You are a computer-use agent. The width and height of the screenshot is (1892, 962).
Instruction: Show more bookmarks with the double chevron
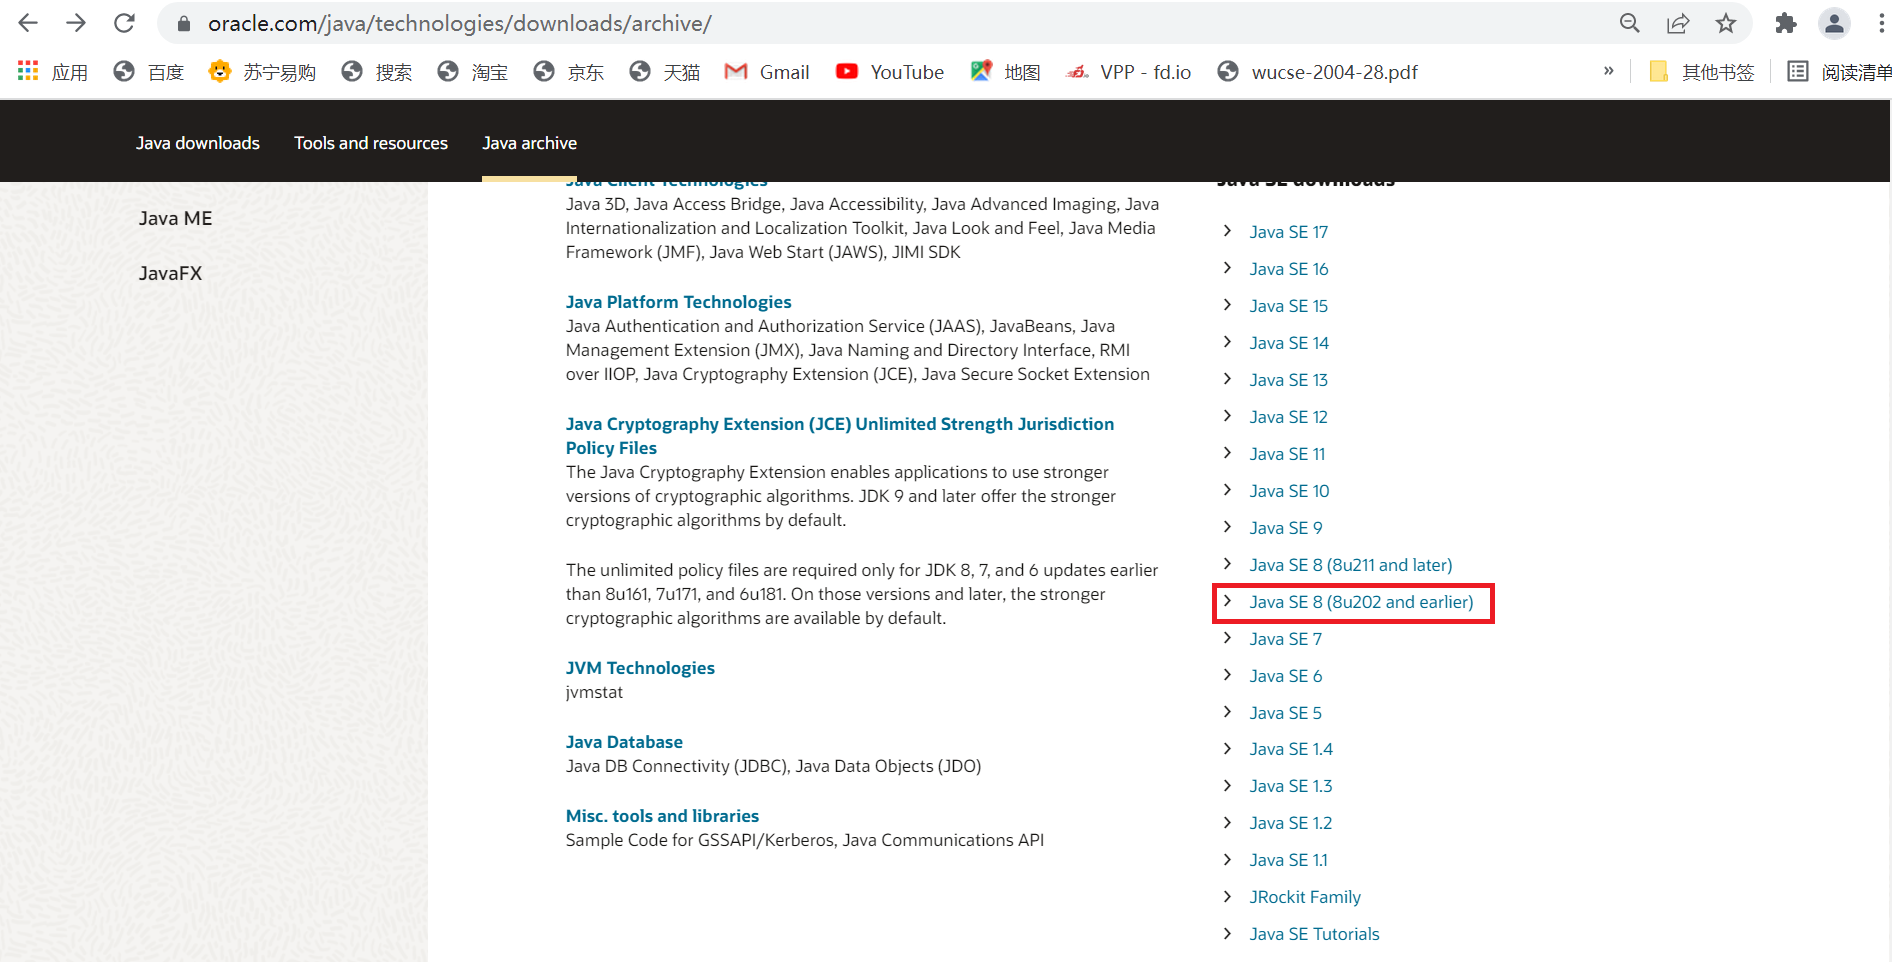(x=1608, y=71)
